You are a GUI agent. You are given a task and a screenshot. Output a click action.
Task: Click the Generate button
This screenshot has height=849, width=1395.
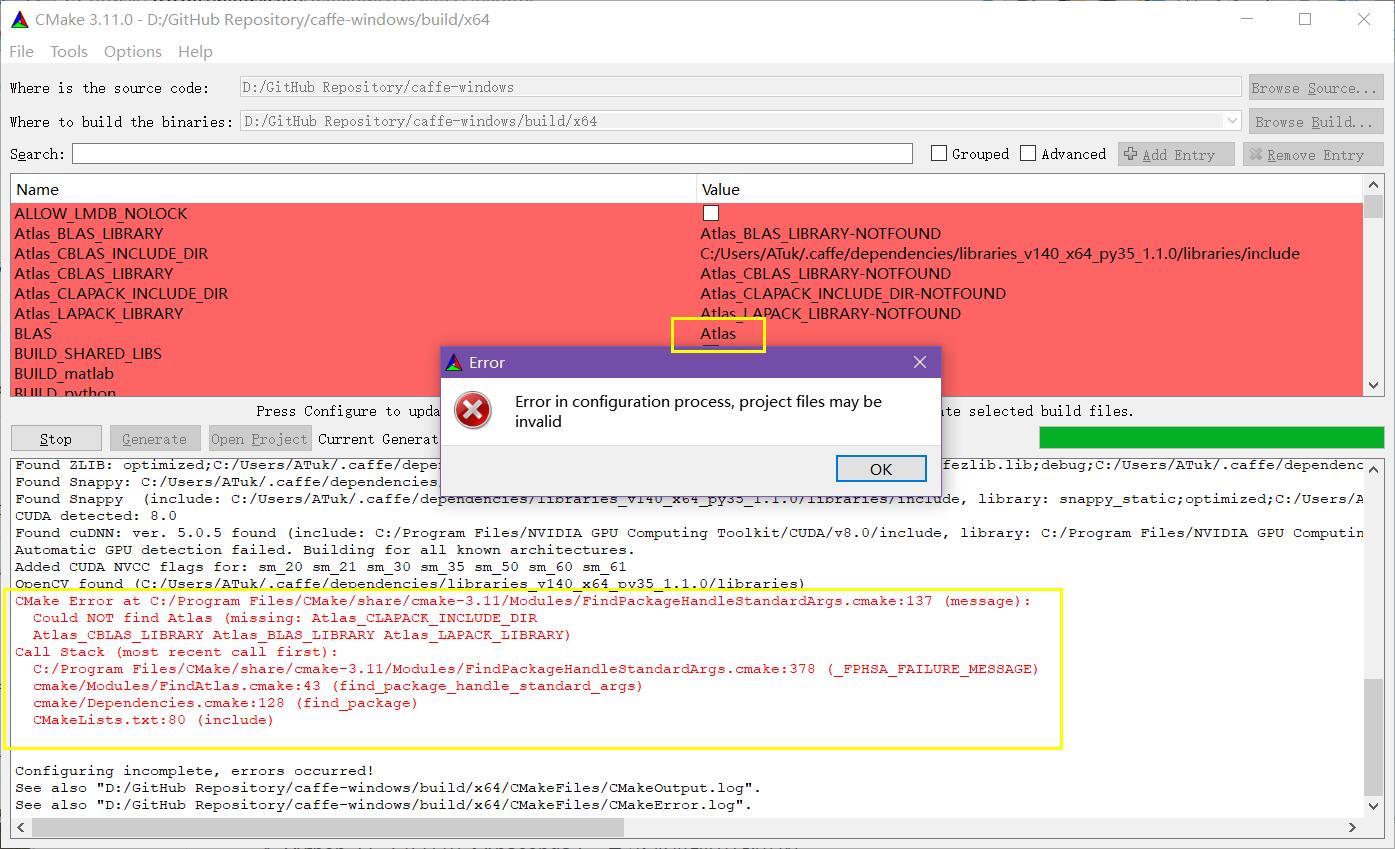point(154,438)
